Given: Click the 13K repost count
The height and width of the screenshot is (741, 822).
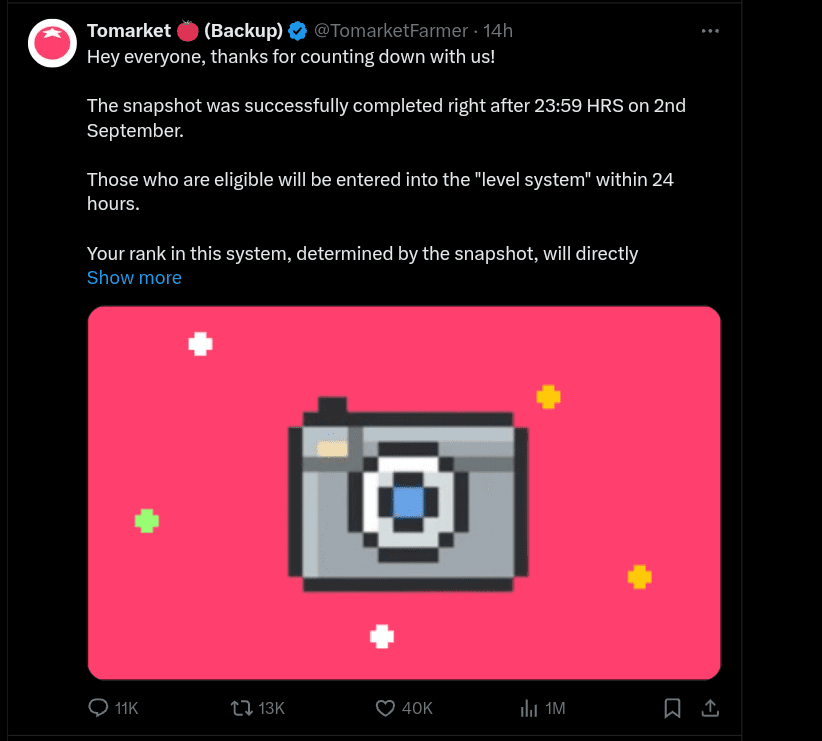Looking at the screenshot, I should click(271, 708).
